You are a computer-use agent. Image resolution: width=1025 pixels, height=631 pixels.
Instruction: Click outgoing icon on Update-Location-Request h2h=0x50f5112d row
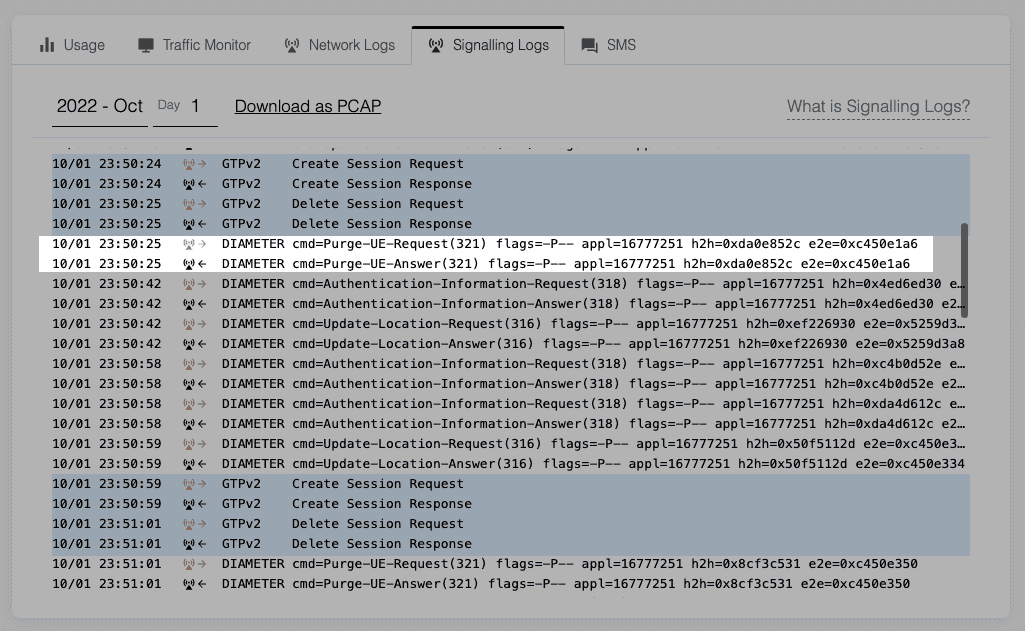pos(194,444)
